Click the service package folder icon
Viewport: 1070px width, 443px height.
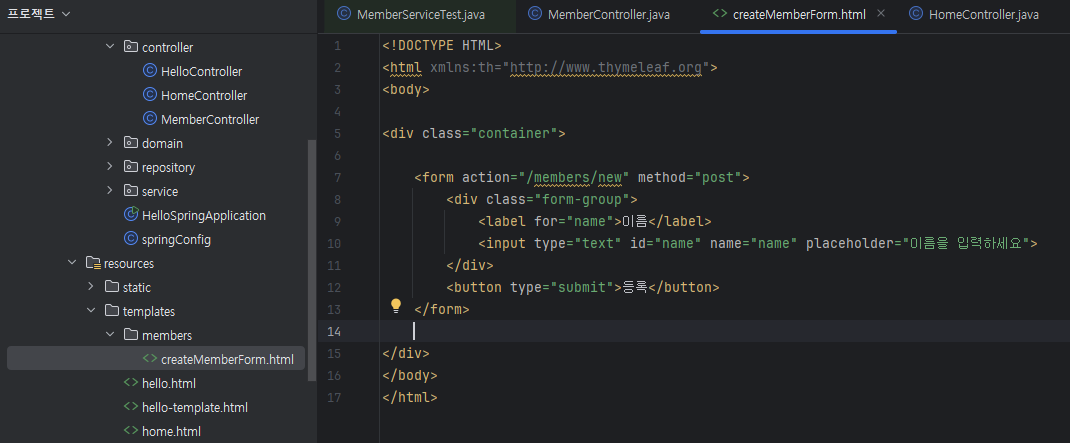[x=130, y=191]
